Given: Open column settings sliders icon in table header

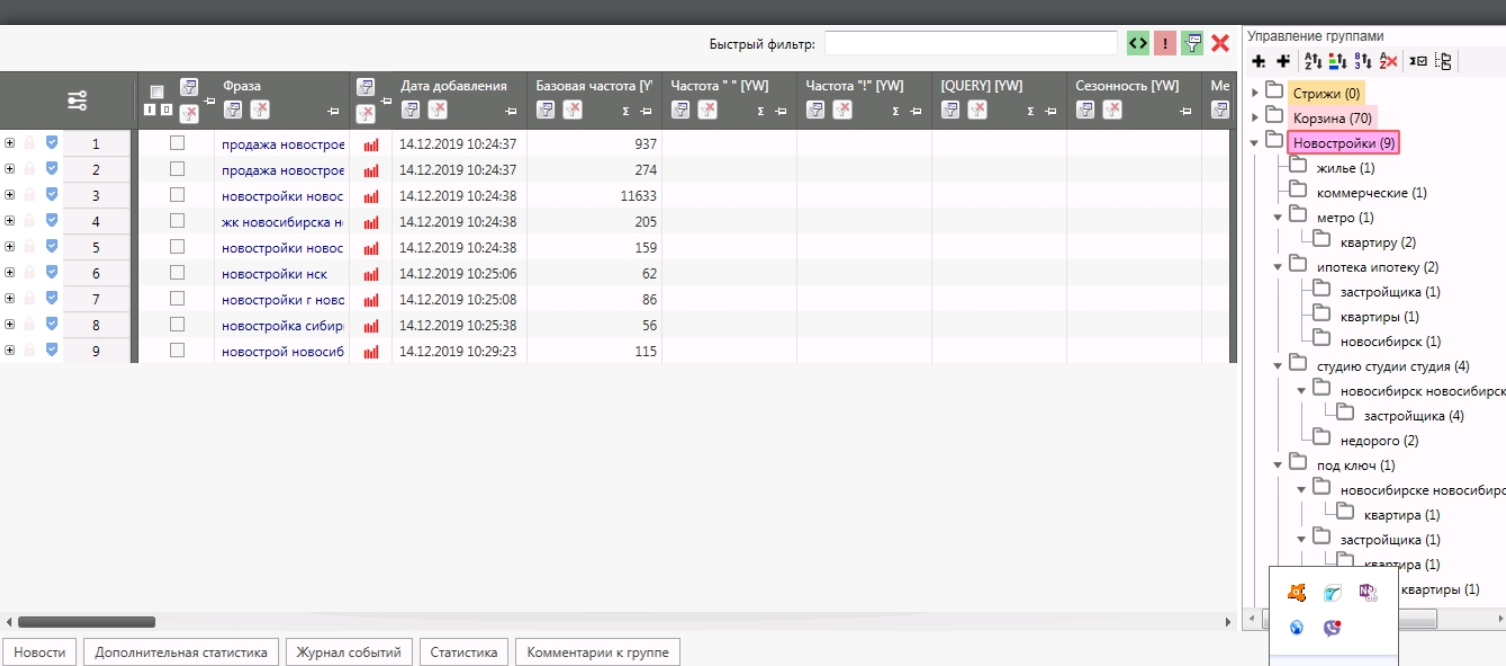Looking at the screenshot, I should tap(77, 100).
